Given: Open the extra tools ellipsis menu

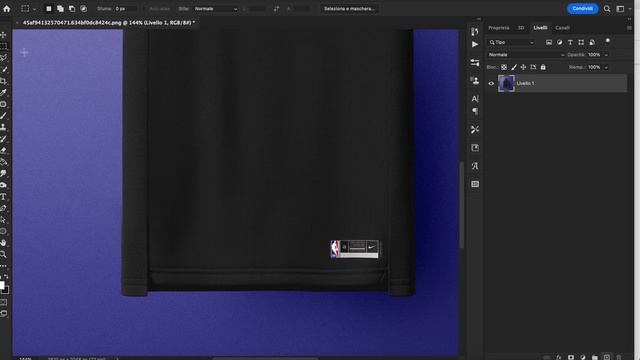Looking at the screenshot, I should [4, 266].
